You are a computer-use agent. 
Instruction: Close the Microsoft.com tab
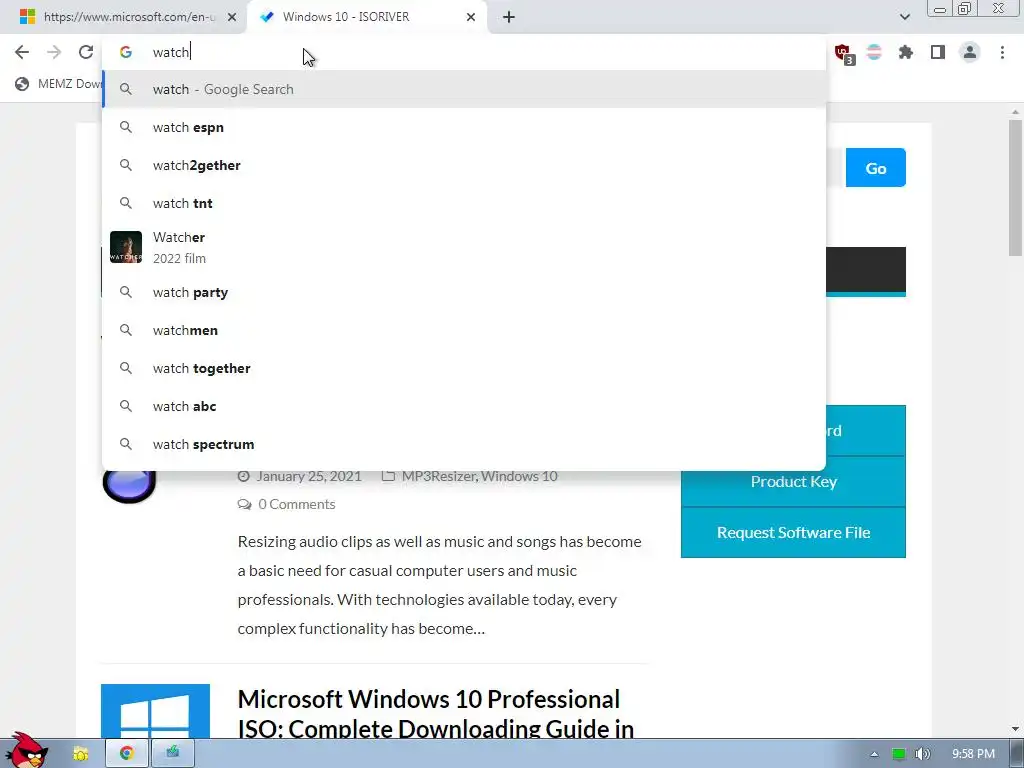pyautogui.click(x=232, y=17)
